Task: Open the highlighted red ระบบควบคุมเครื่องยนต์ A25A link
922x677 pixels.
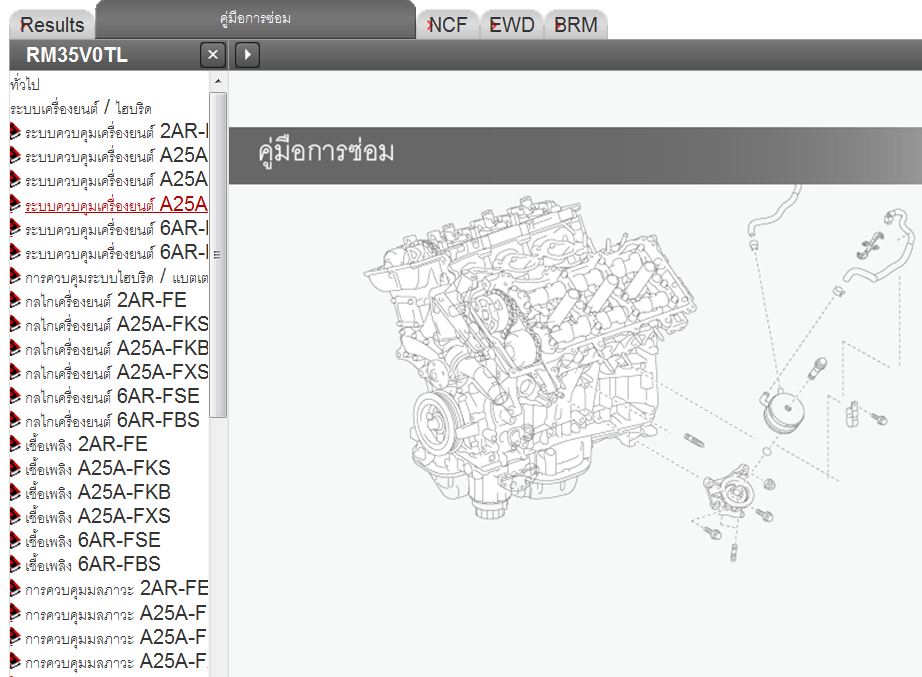Action: [115, 204]
